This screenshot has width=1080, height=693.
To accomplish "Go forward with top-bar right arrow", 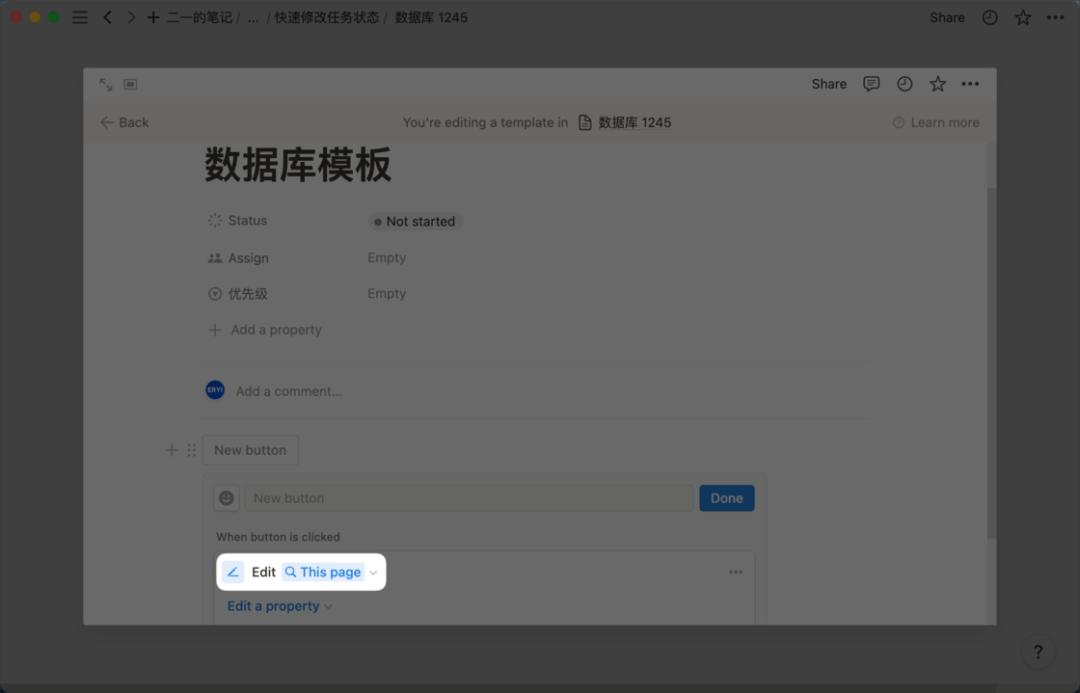I will click(x=131, y=17).
